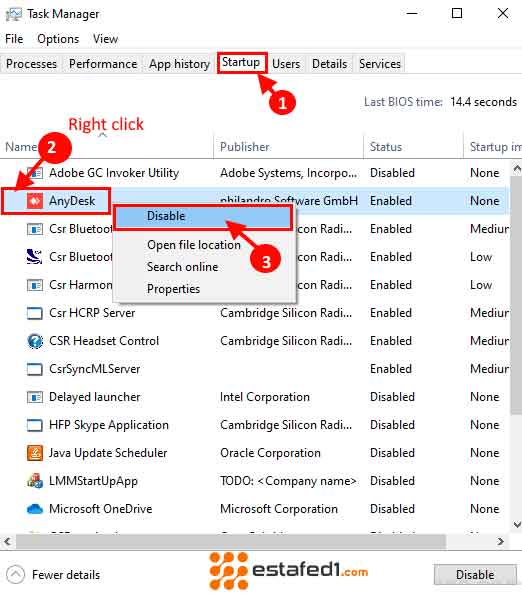Choose Open file location in the context menu
The height and width of the screenshot is (595, 522).
coord(193,245)
